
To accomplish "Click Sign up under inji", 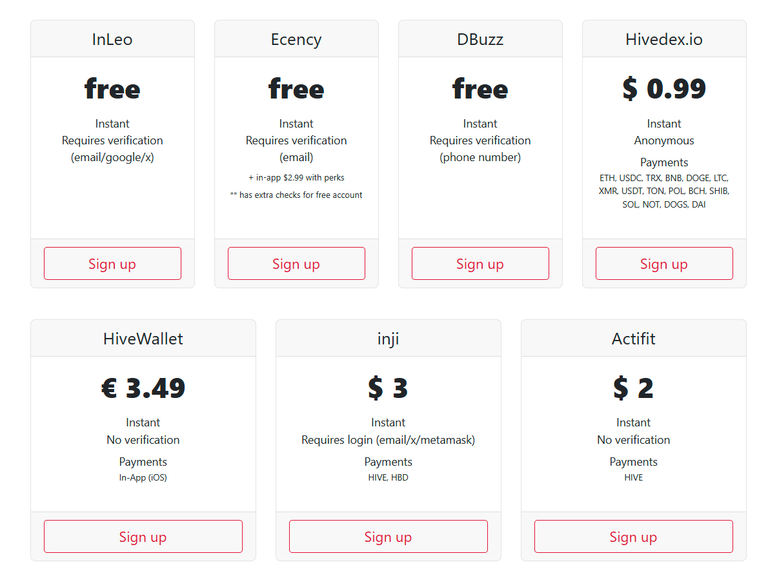I will point(388,537).
